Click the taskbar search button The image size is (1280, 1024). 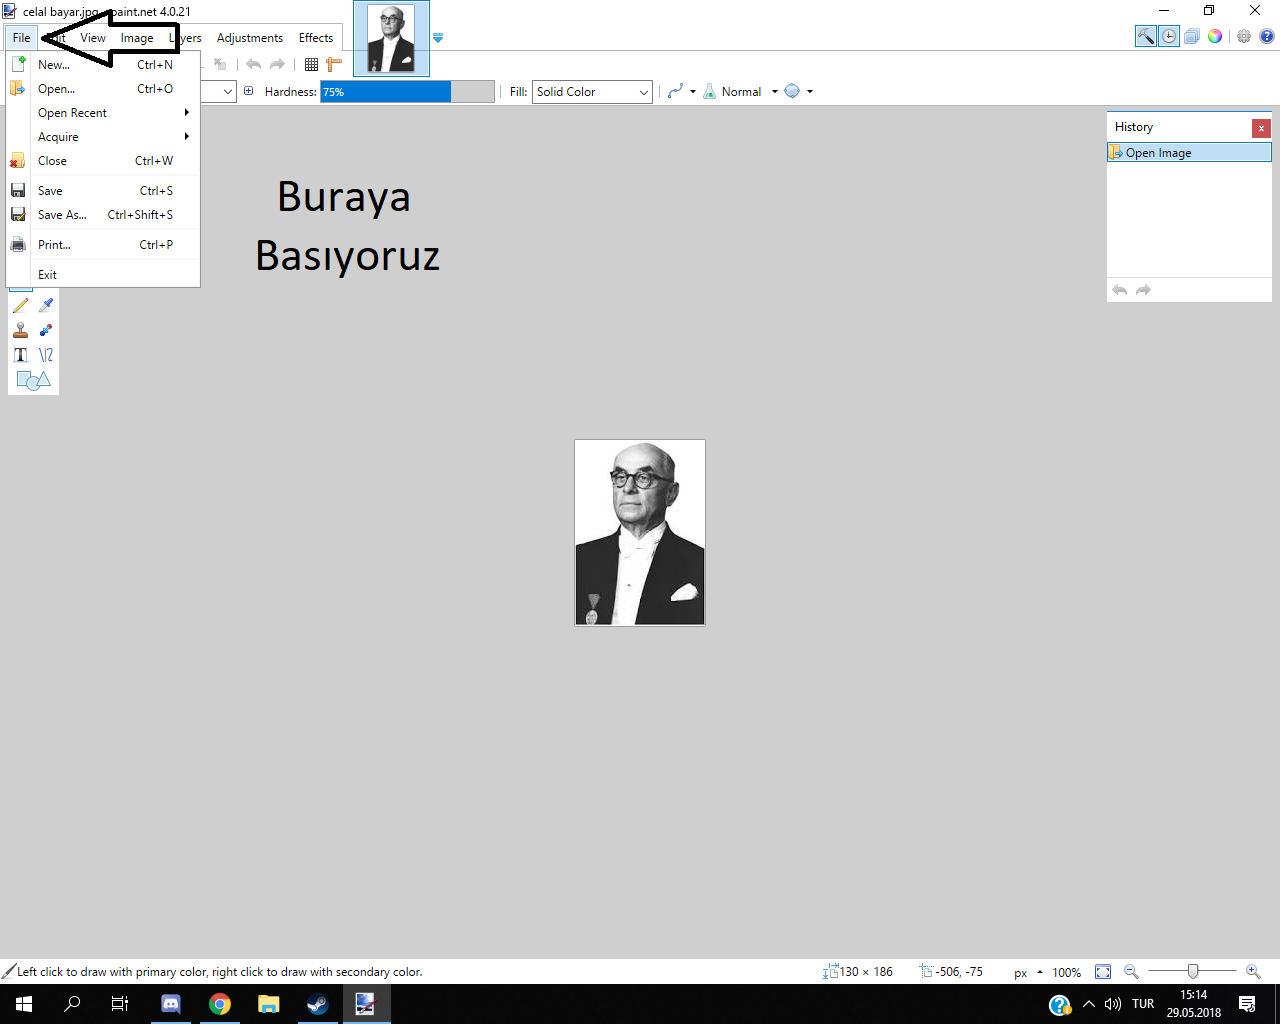[72, 1004]
